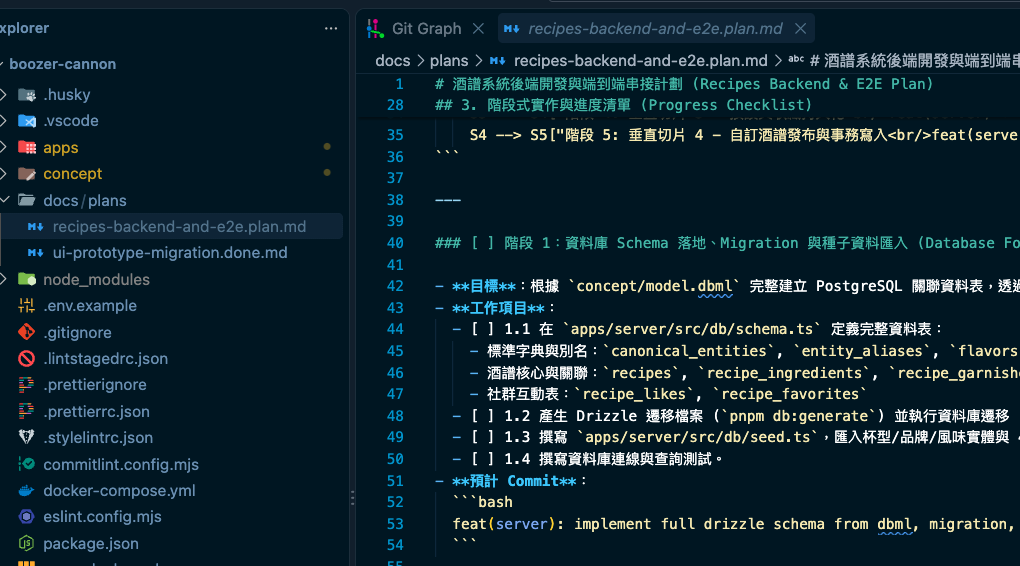The height and width of the screenshot is (566, 1020).
Task: Expand the concept folder
Action: [x=4, y=174]
